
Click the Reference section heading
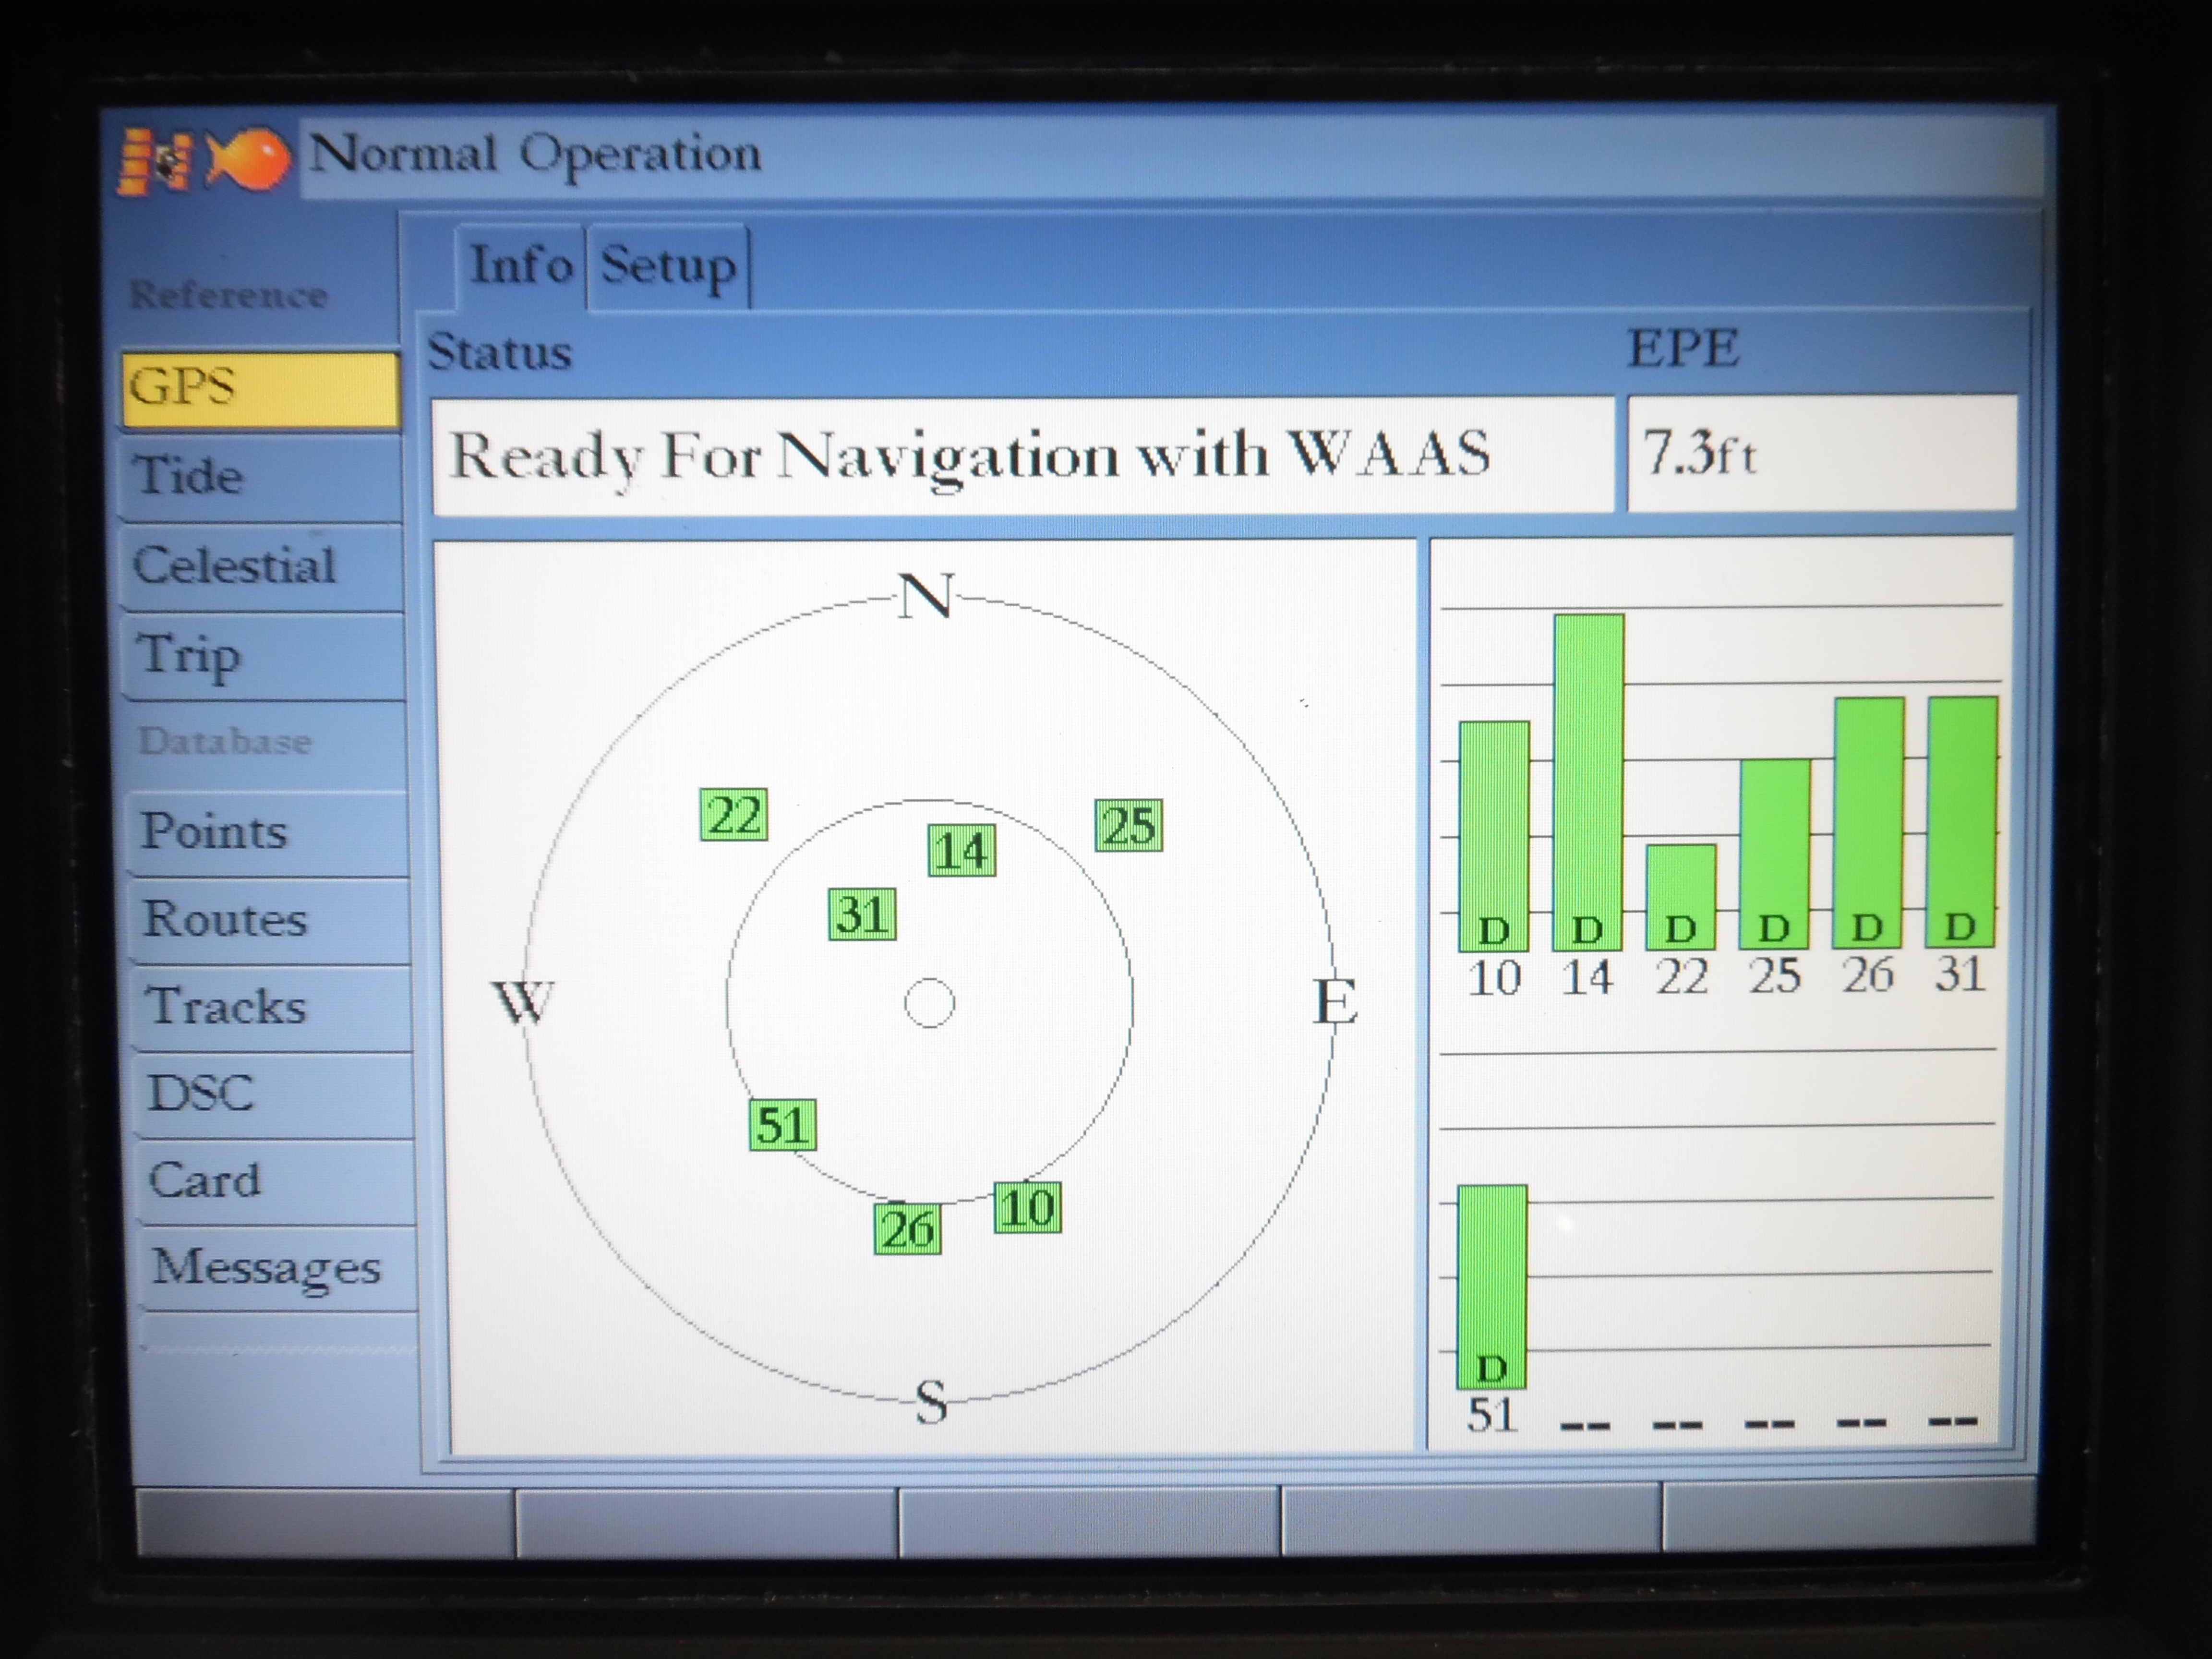[x=228, y=295]
